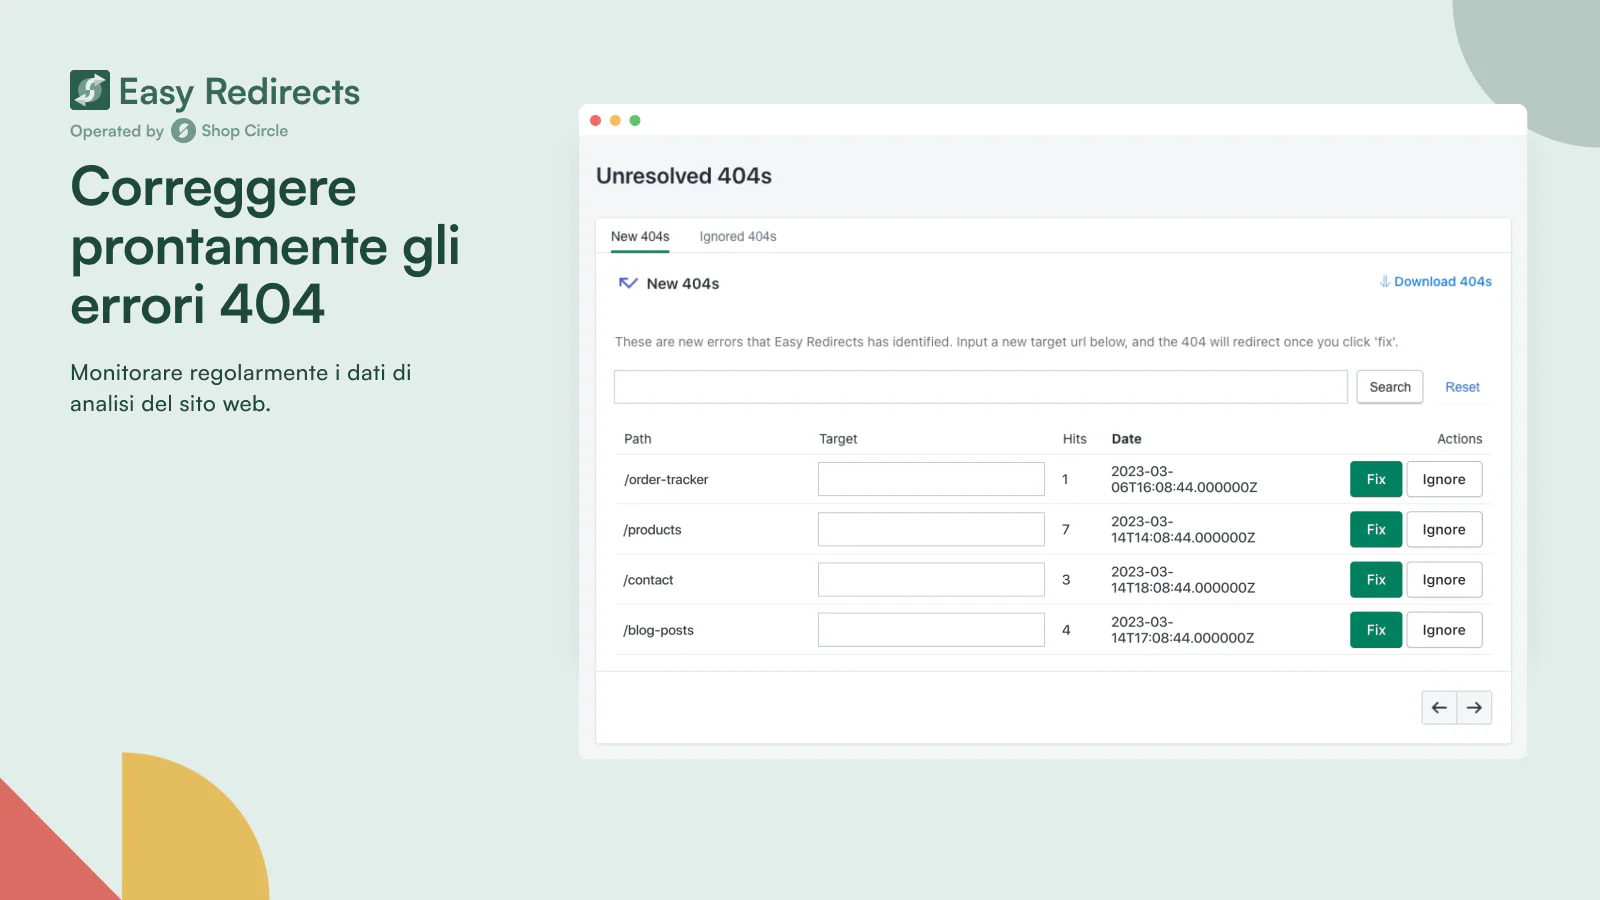The width and height of the screenshot is (1600, 900).
Task: Ignore the /blog-posts 404
Action: click(1444, 629)
